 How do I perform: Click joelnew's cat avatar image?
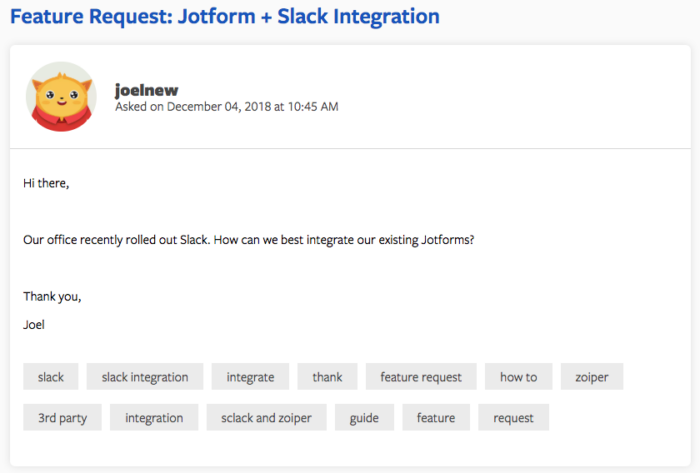point(60,97)
